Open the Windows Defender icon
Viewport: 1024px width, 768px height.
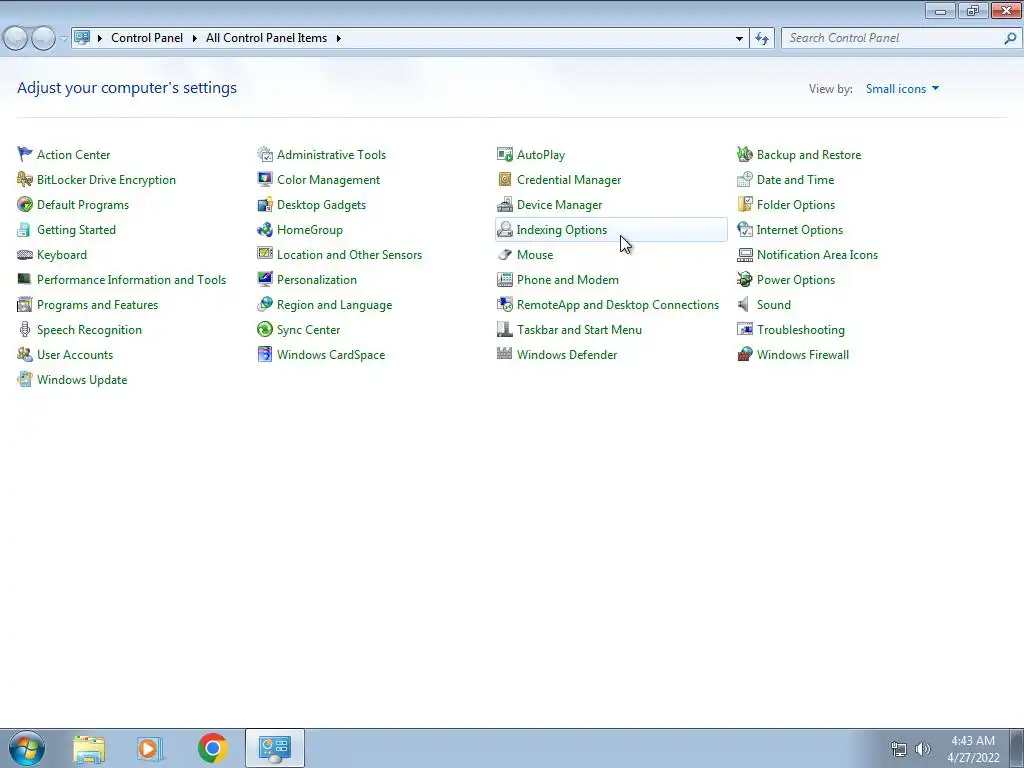(505, 355)
